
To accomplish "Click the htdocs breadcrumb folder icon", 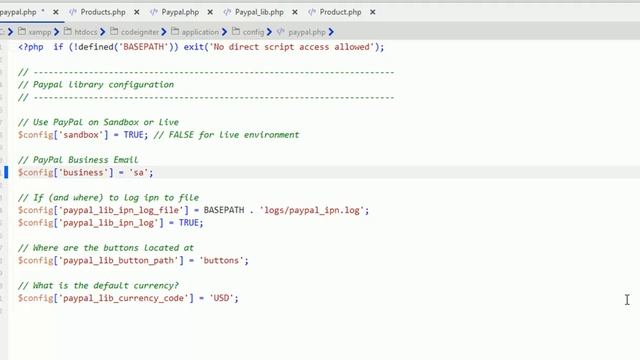I will (68, 31).
